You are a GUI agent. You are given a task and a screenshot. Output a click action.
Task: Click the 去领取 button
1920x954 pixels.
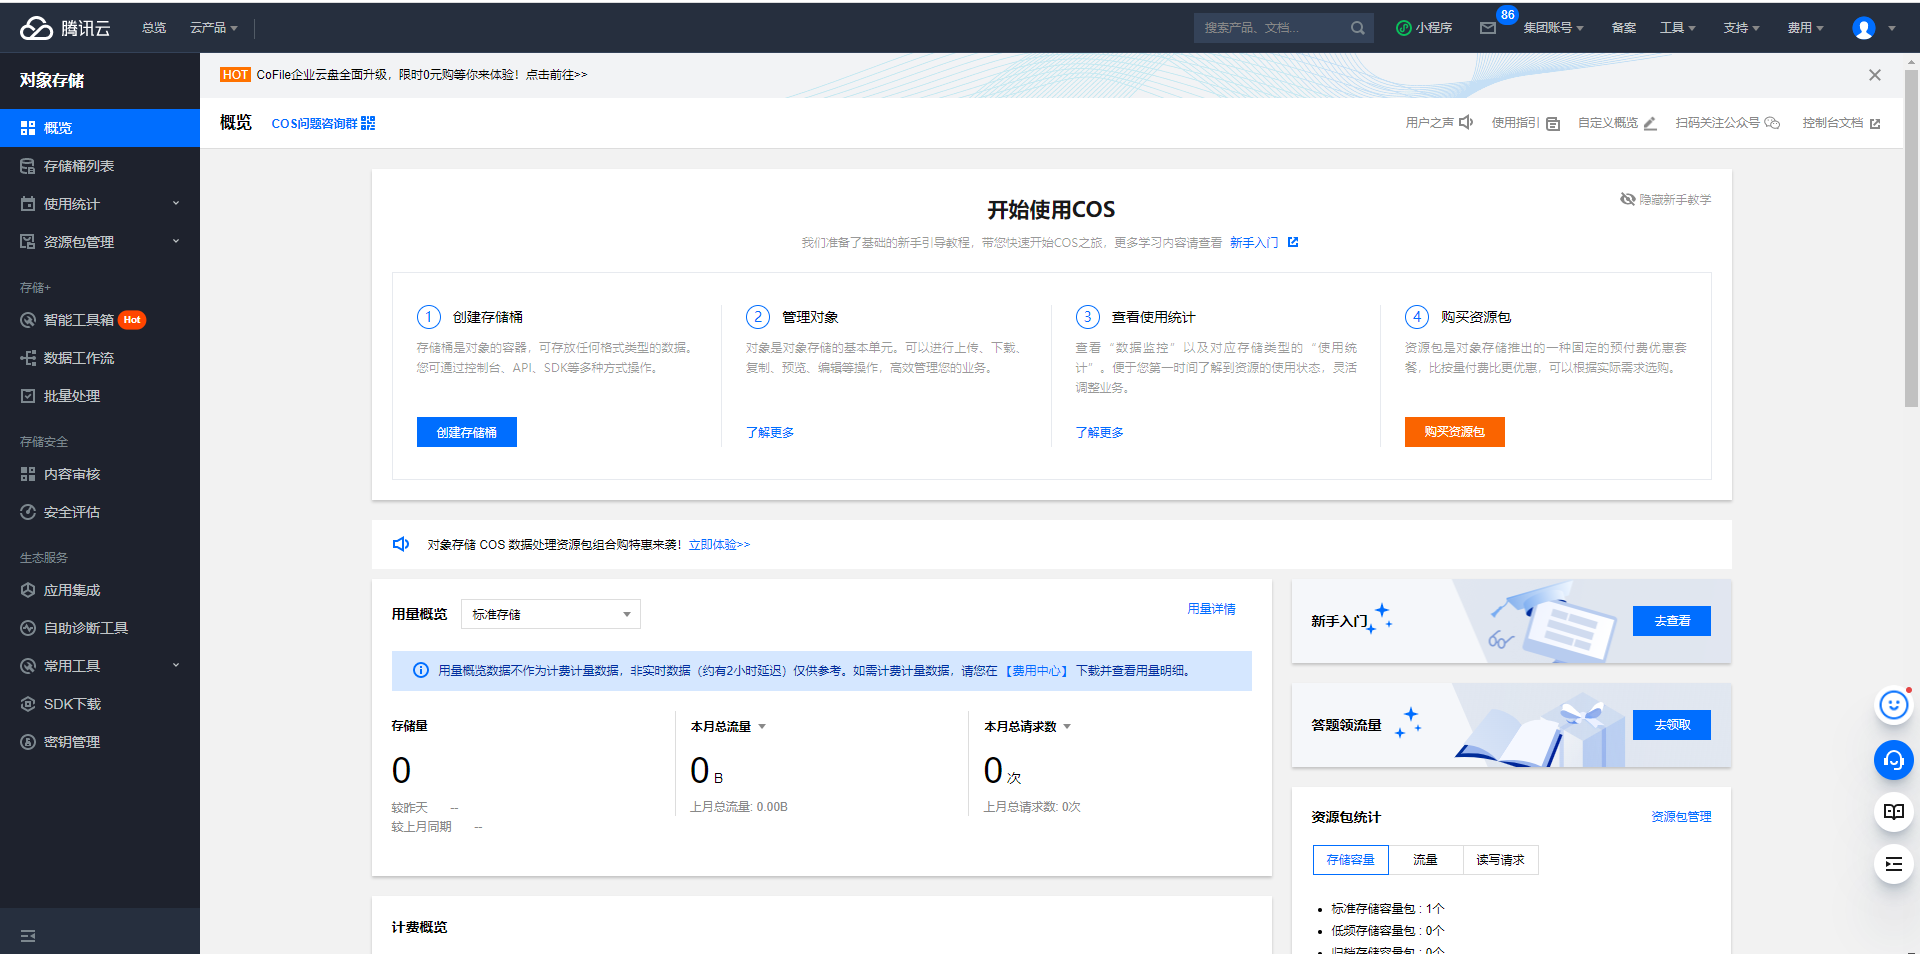1672,725
